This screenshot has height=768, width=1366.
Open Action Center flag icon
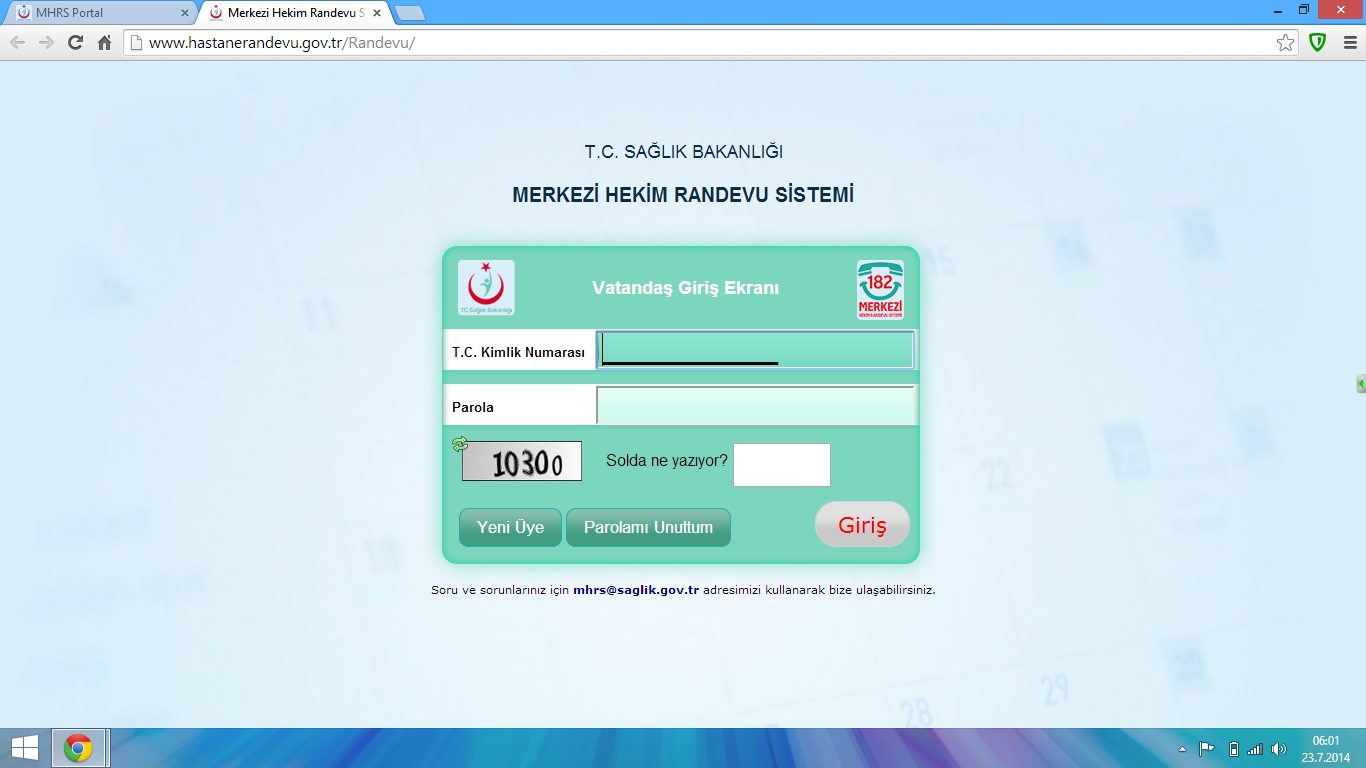(1207, 749)
